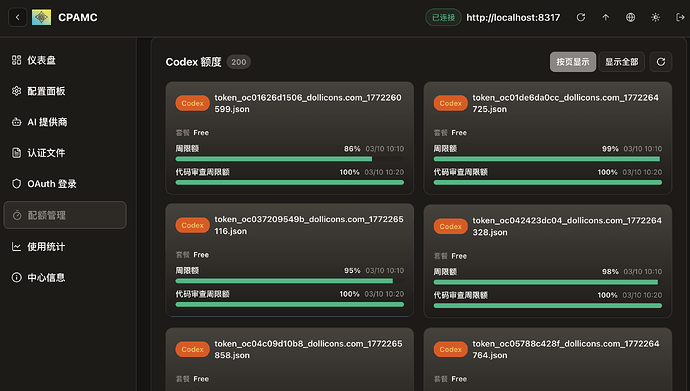Click the 仪表盘 grid icon
The image size is (690, 391).
[16, 60]
